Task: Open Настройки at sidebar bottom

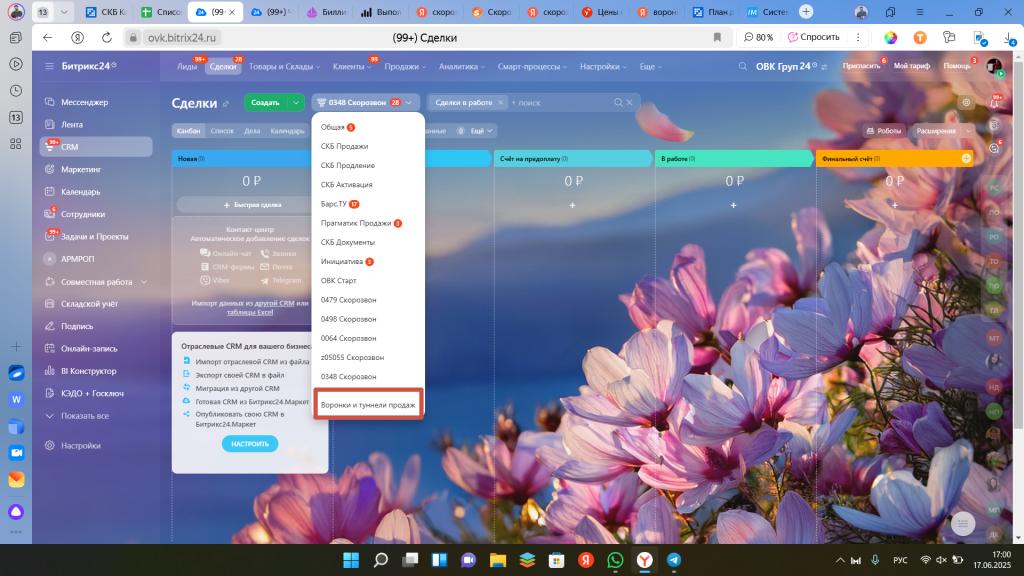Action: [x=81, y=445]
